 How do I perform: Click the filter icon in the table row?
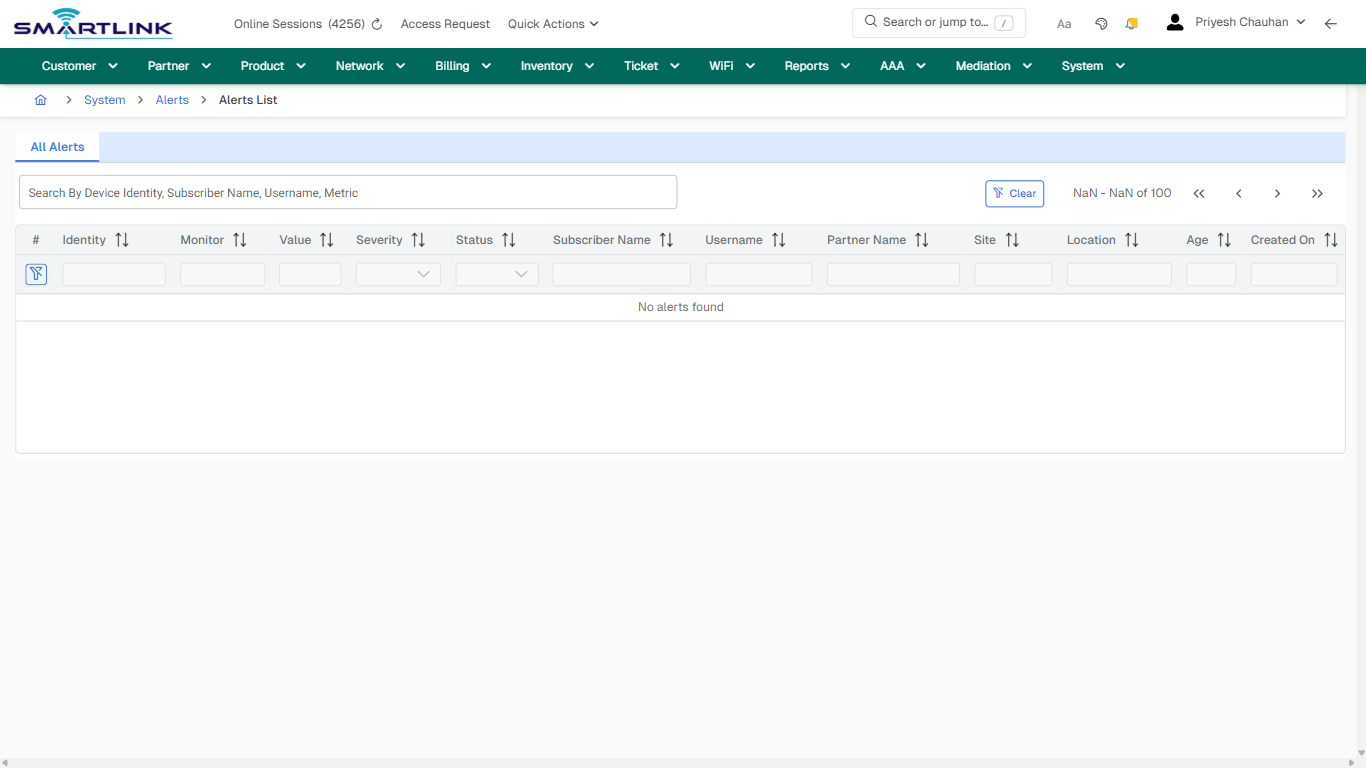(36, 273)
